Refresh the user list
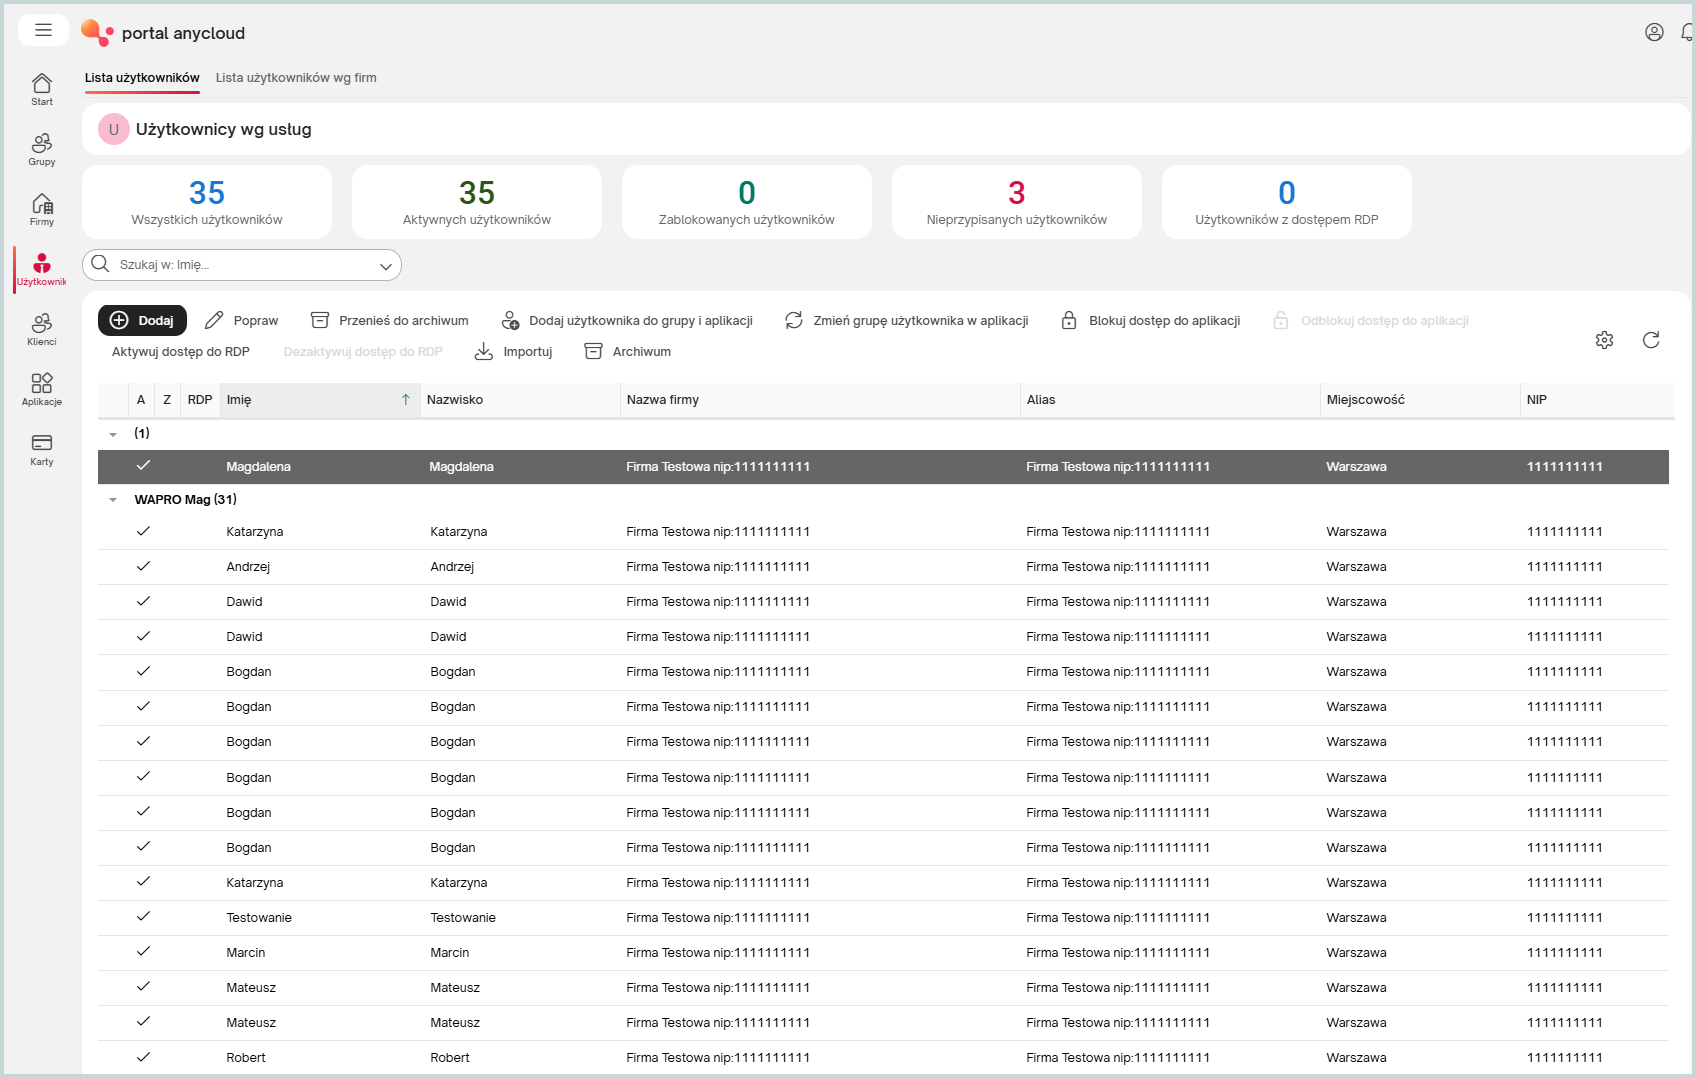The width and height of the screenshot is (1696, 1078). coord(1651,340)
